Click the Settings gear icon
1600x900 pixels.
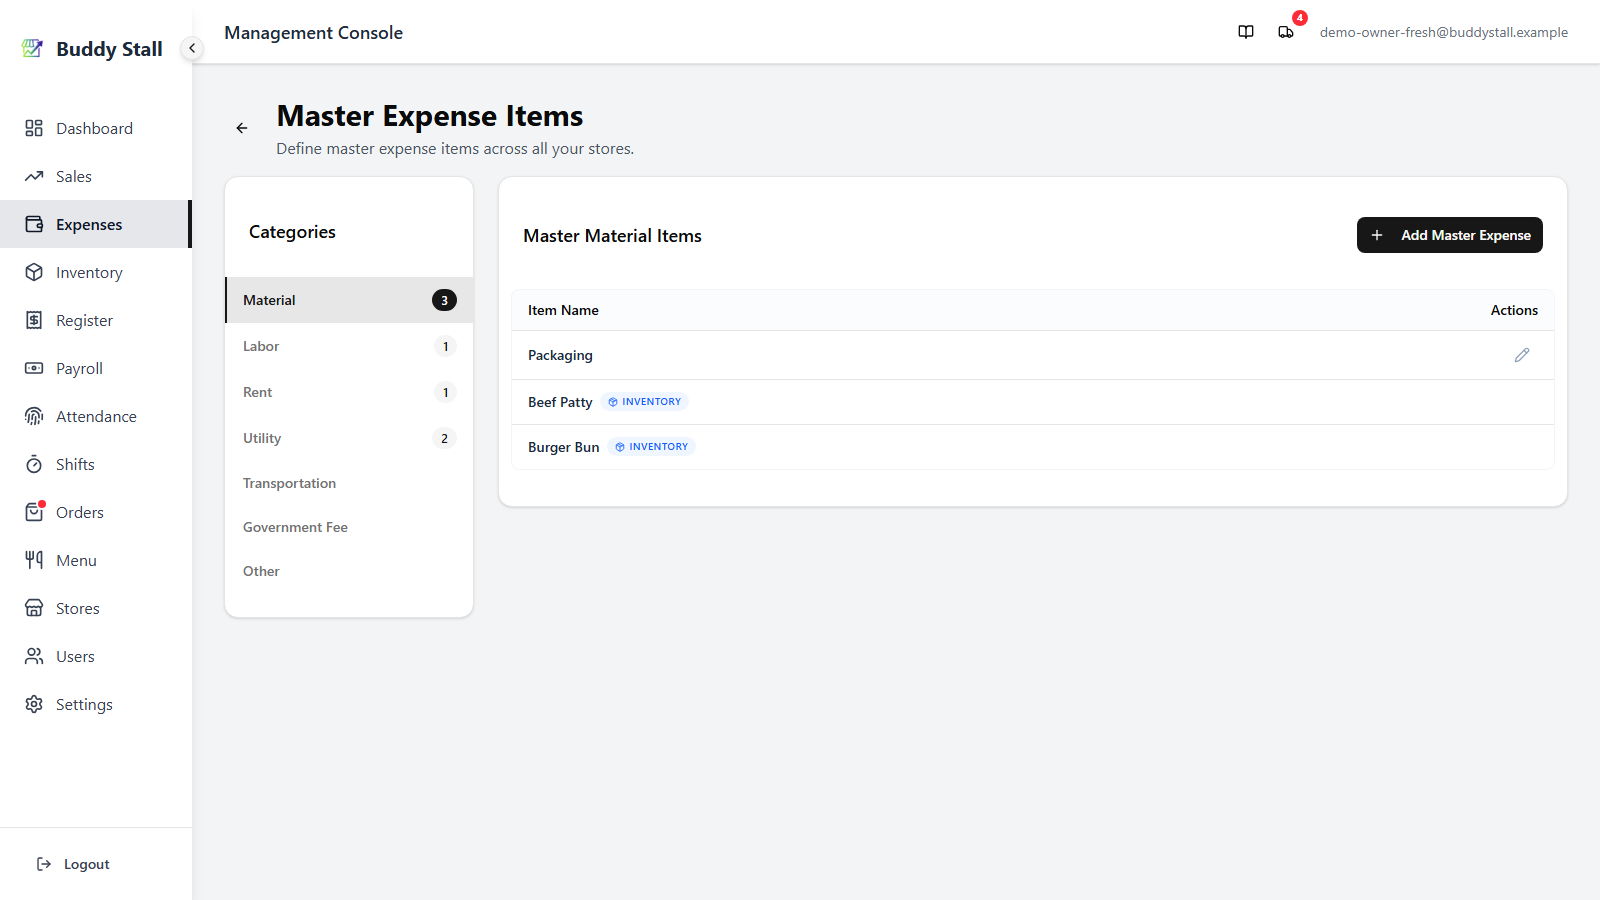point(34,704)
